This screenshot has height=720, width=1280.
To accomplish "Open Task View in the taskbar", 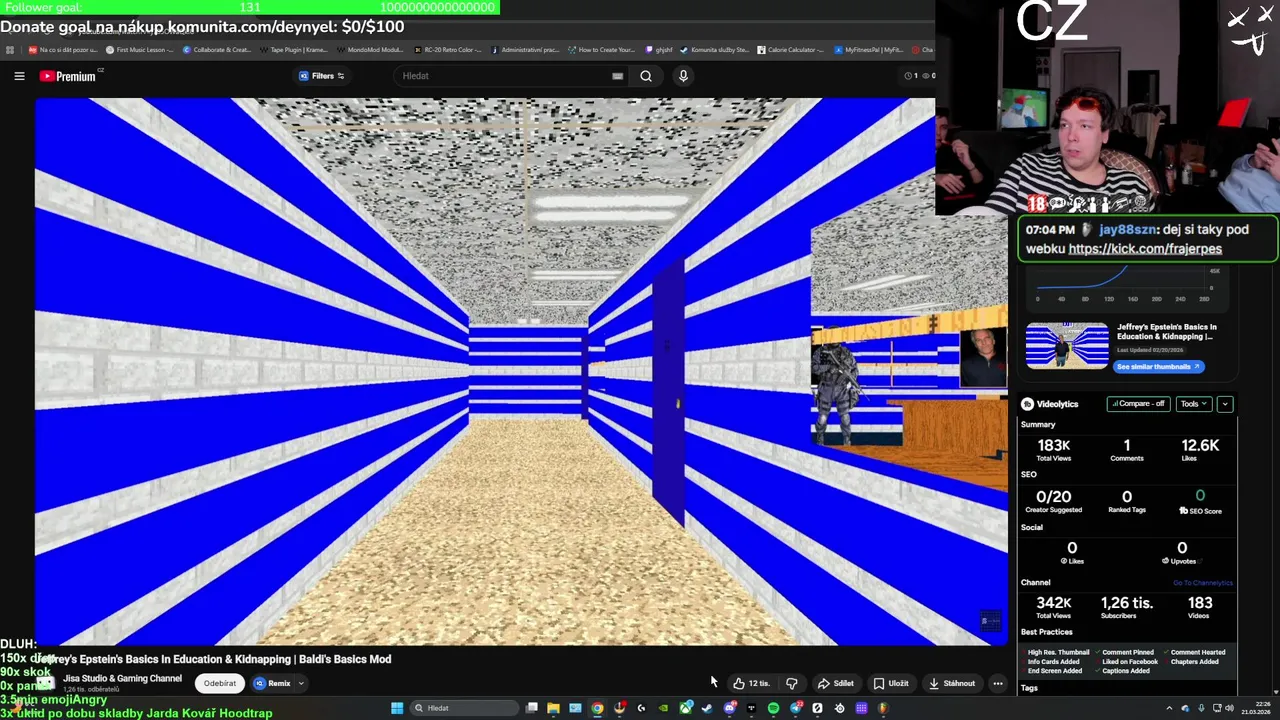I will coord(531,708).
